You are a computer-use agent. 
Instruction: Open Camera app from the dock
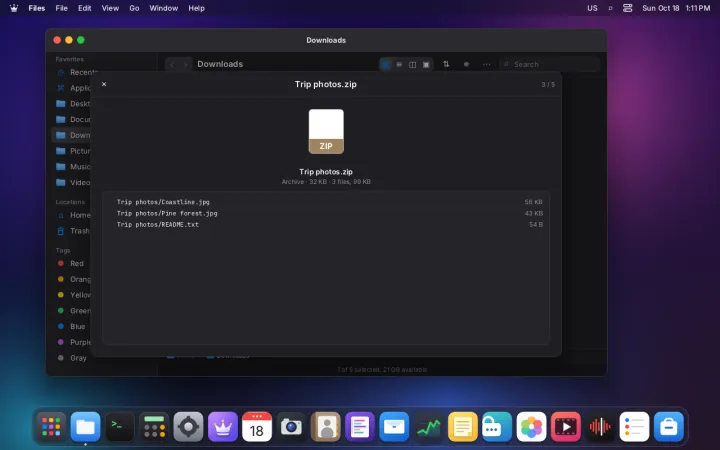[291, 427]
